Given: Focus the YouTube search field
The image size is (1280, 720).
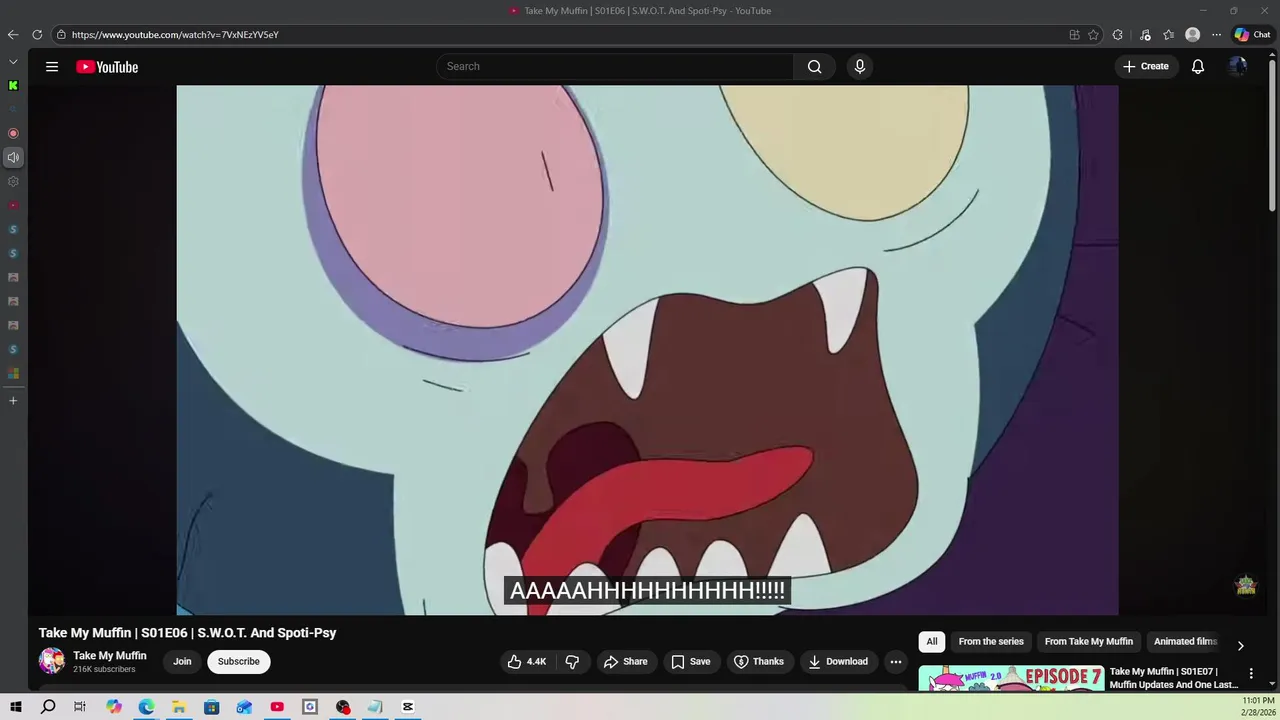Looking at the screenshot, I should coord(615,67).
